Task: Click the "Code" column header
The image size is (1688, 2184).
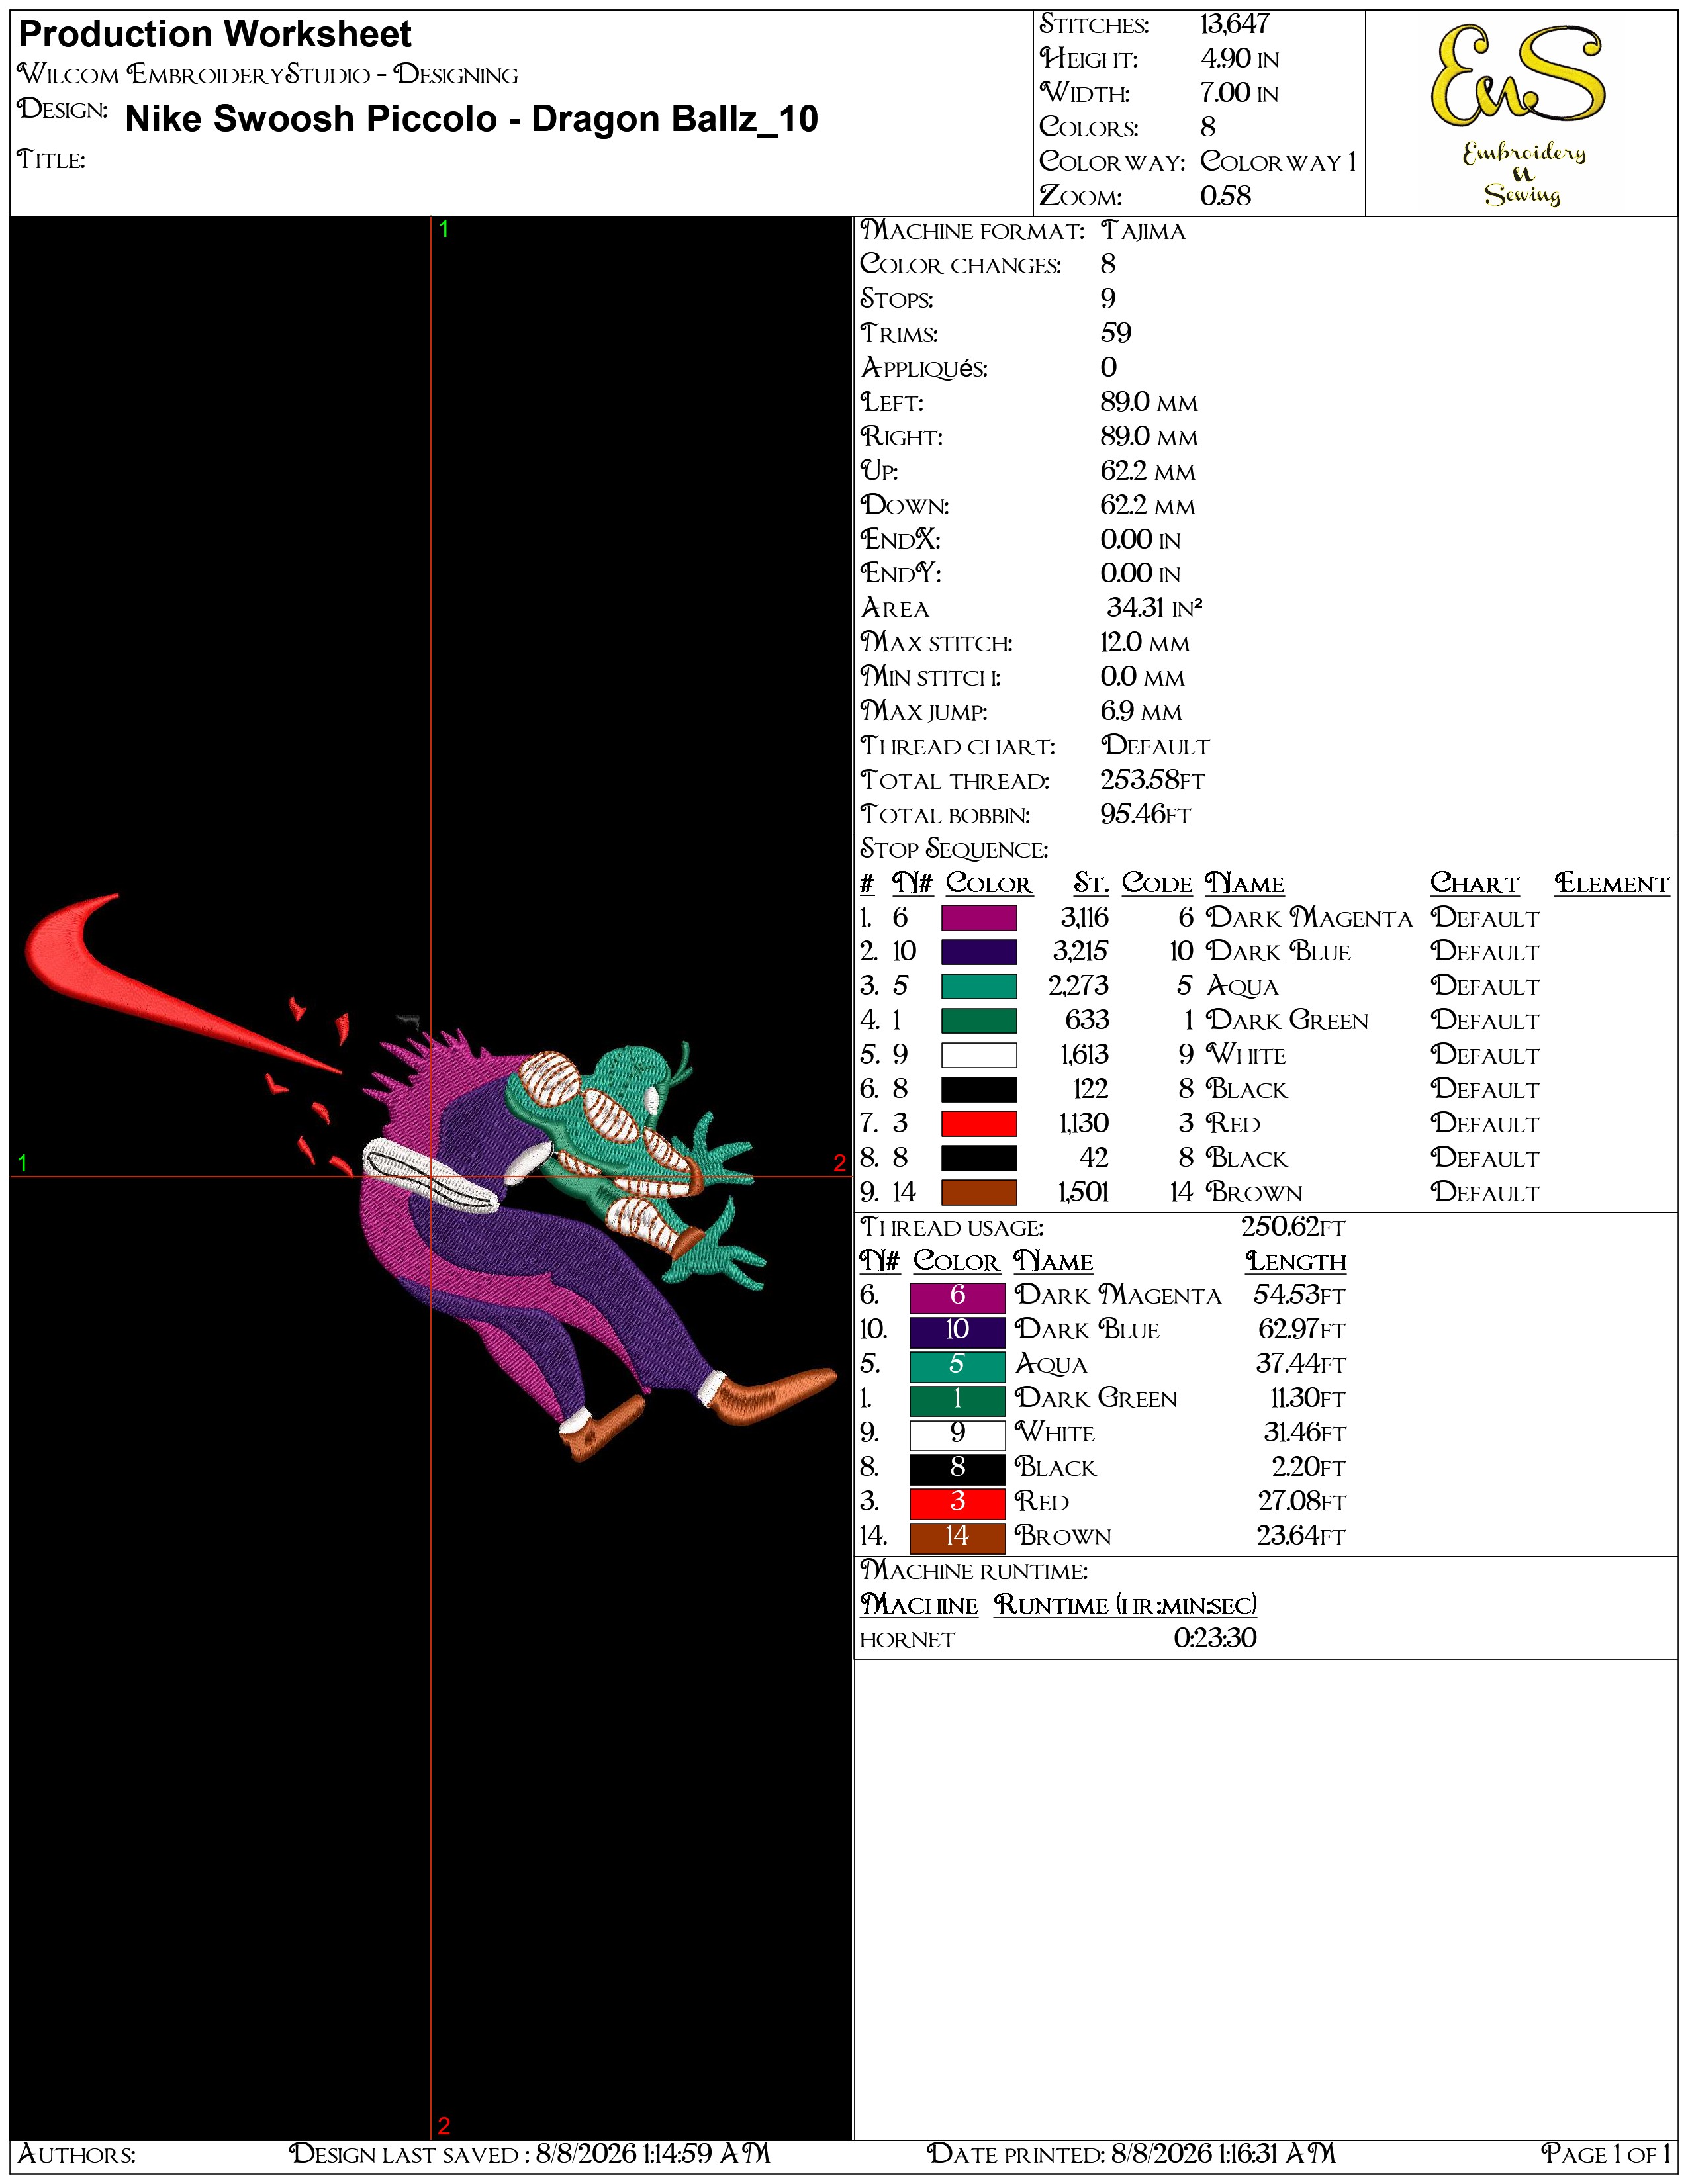Action: (1157, 884)
